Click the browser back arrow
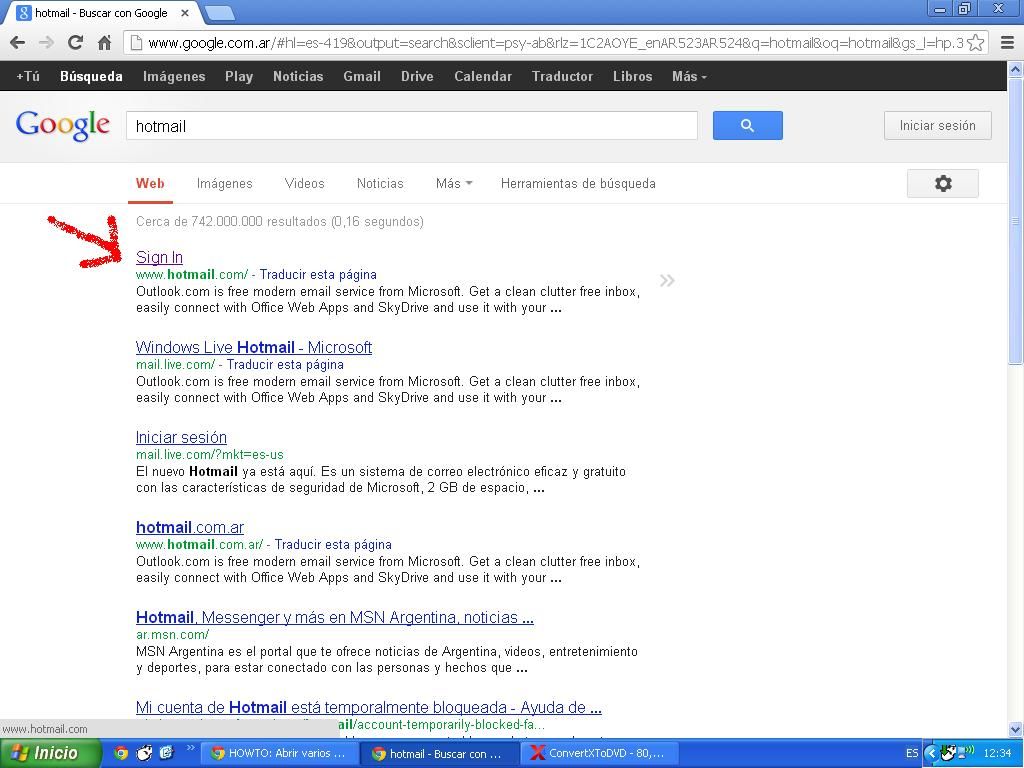Viewport: 1024px width, 768px height. click(18, 43)
